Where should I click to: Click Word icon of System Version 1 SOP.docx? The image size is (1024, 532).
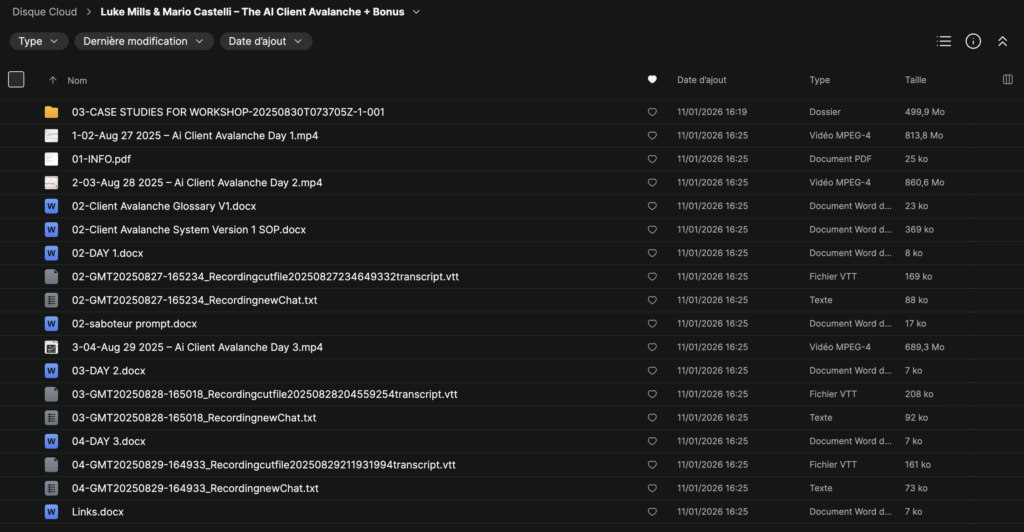point(51,230)
